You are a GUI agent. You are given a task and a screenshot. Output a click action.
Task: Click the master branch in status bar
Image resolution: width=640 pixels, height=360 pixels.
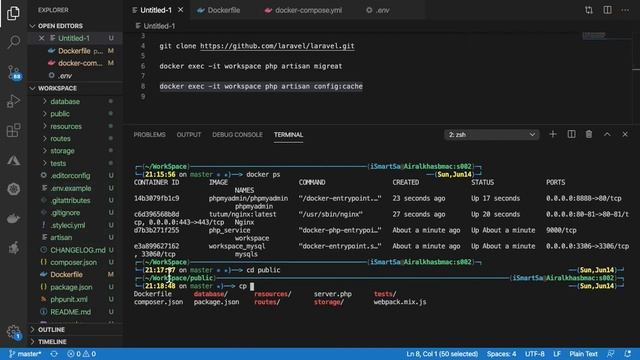coord(25,354)
